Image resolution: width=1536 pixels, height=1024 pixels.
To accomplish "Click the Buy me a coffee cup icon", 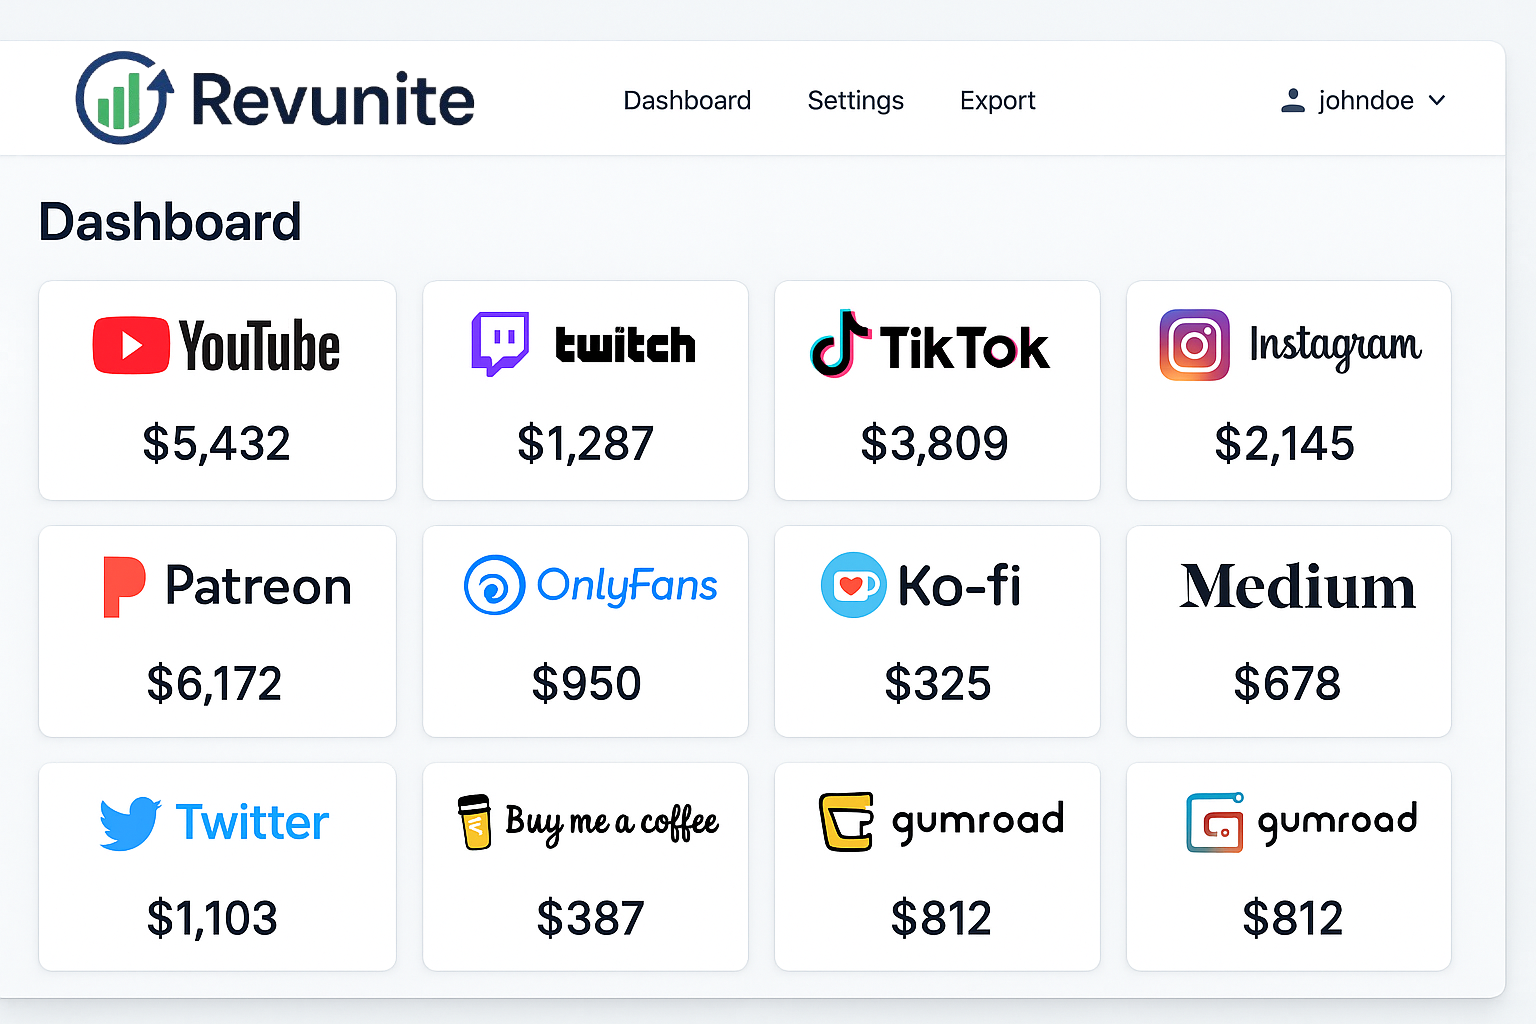I will pos(475,822).
